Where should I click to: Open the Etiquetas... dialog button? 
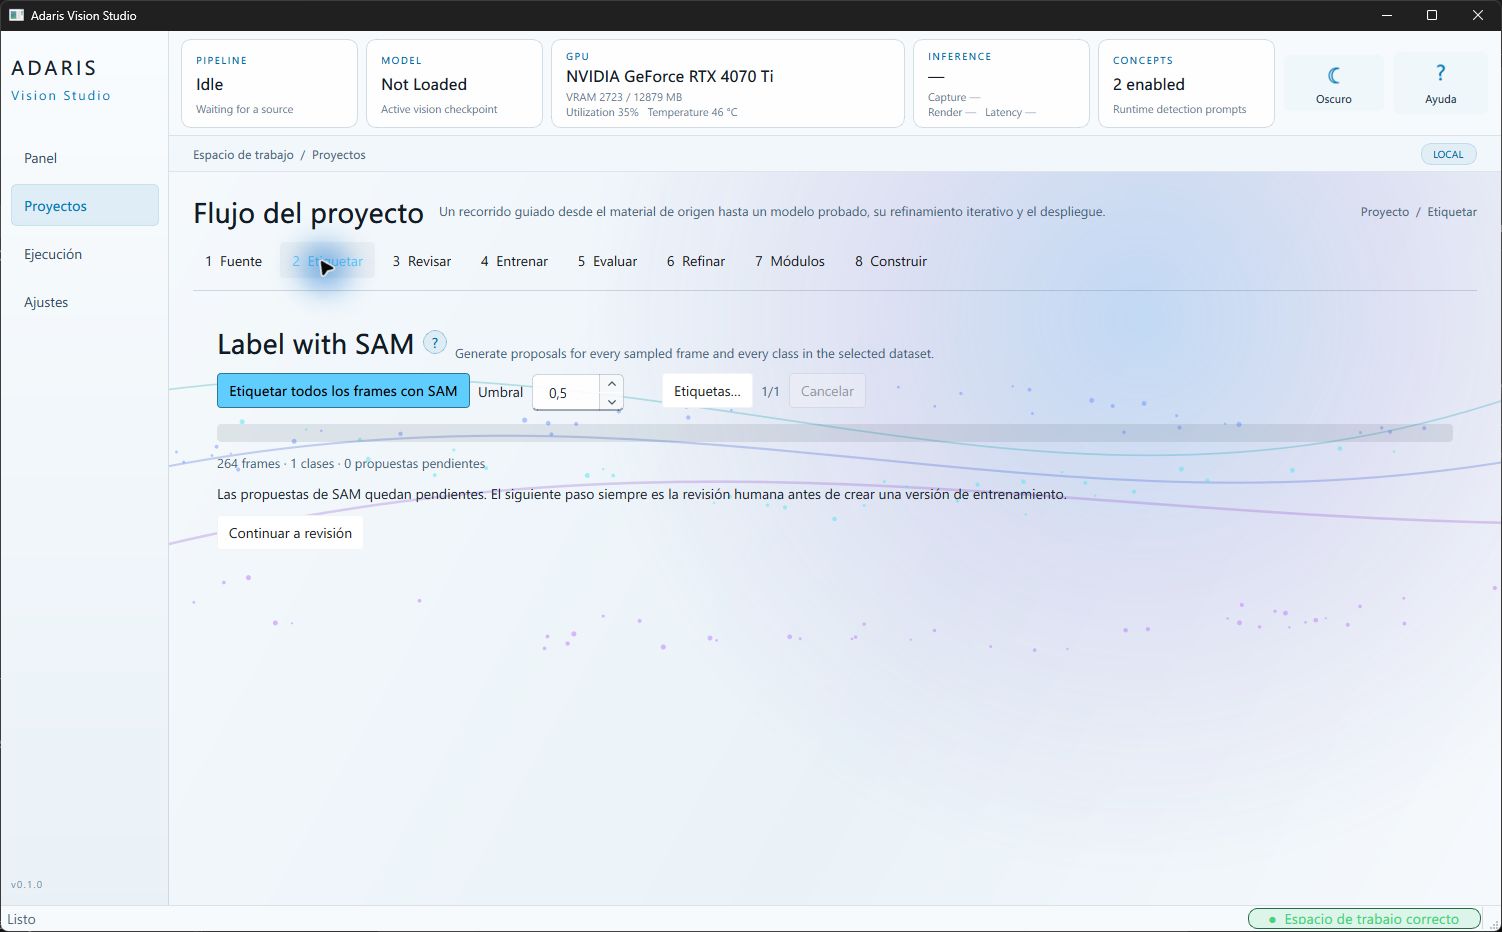(707, 391)
